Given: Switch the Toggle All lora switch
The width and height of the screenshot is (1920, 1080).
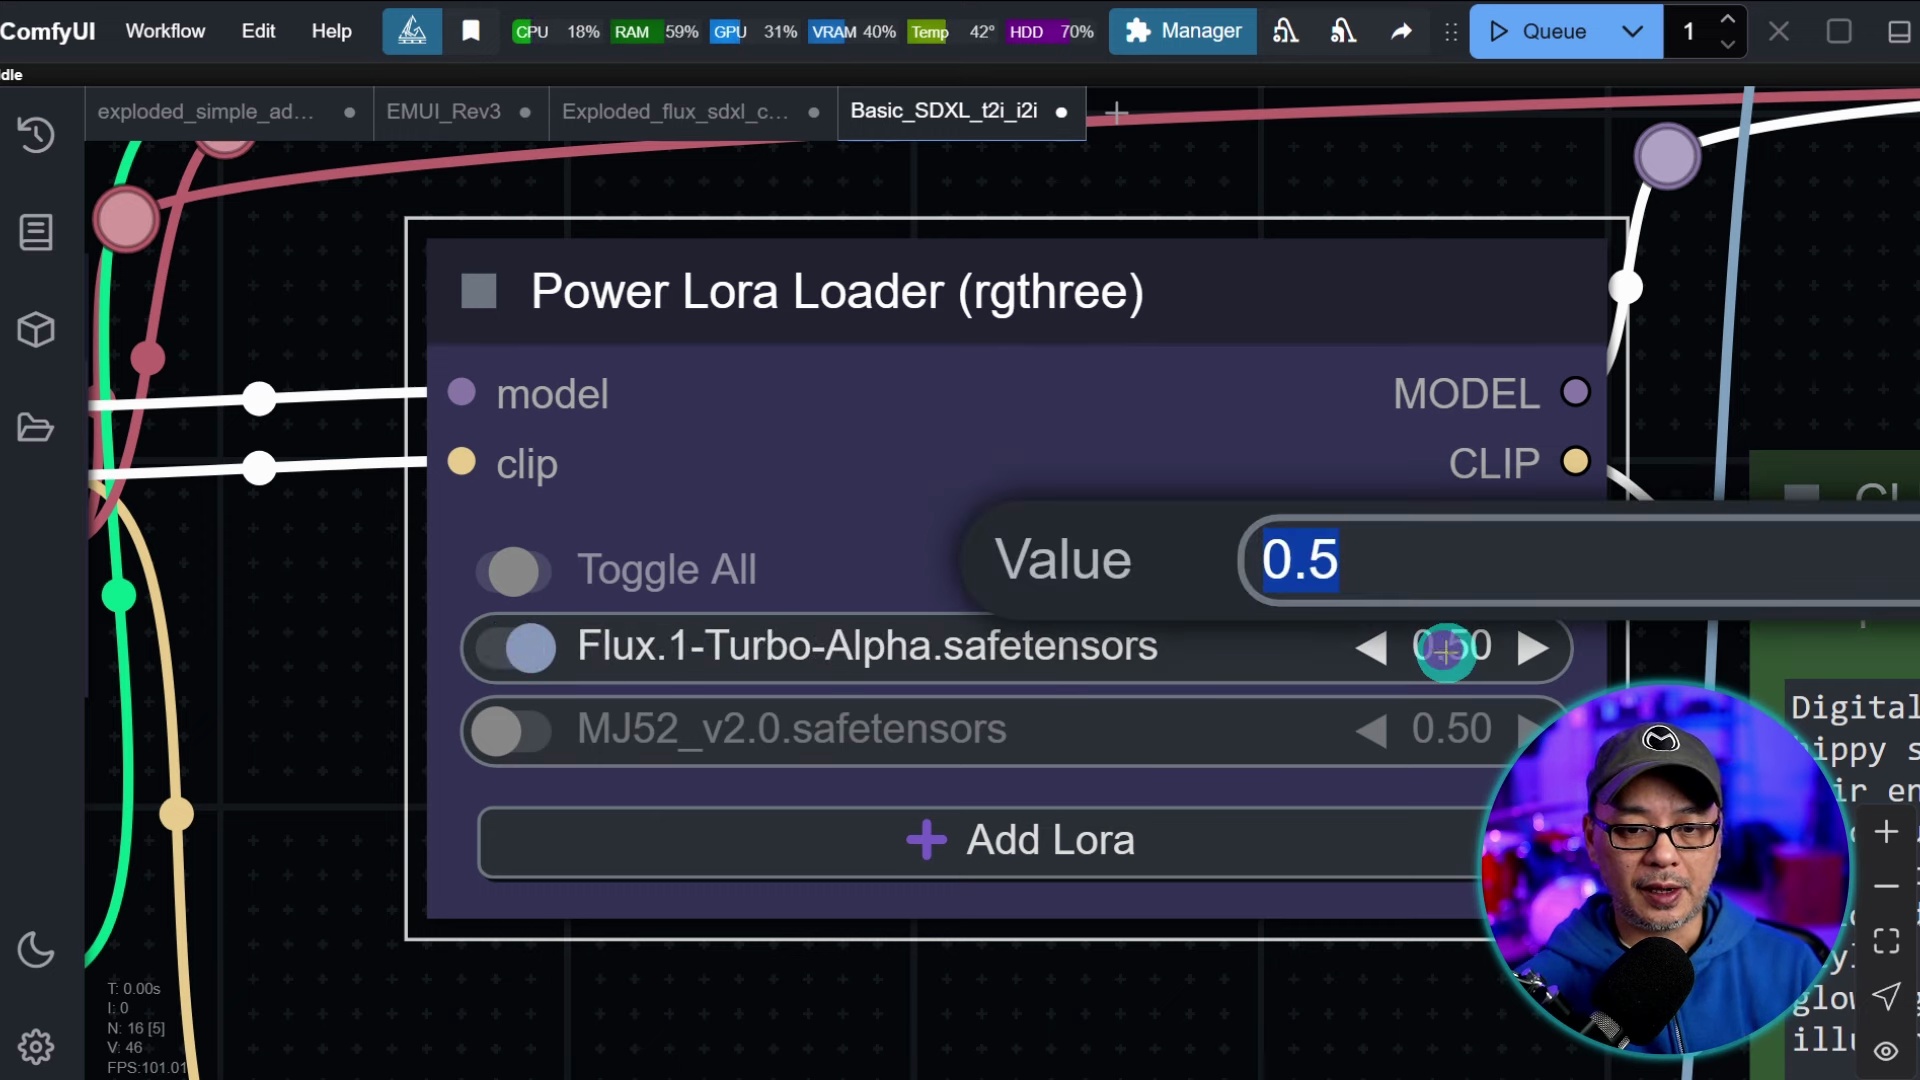Looking at the screenshot, I should [513, 571].
